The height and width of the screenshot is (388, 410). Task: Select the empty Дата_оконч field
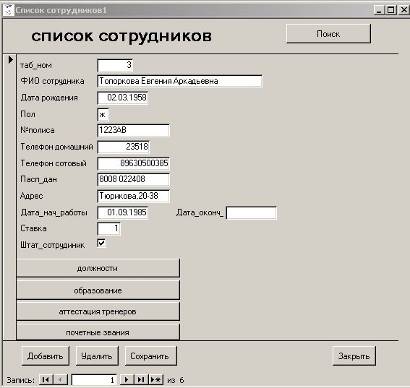coord(251,213)
